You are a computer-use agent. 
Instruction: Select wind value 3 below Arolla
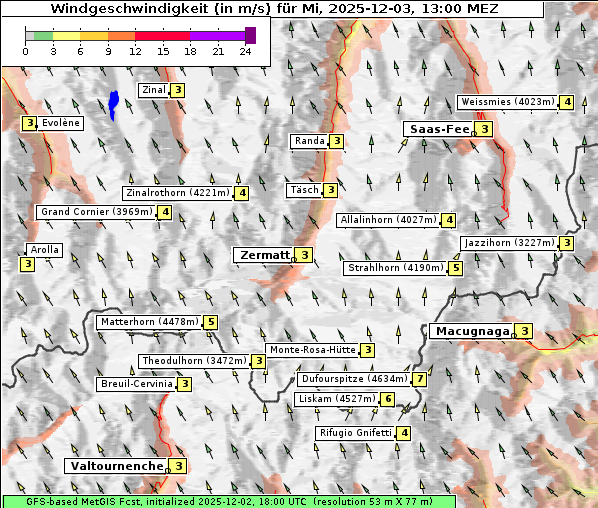(27, 264)
